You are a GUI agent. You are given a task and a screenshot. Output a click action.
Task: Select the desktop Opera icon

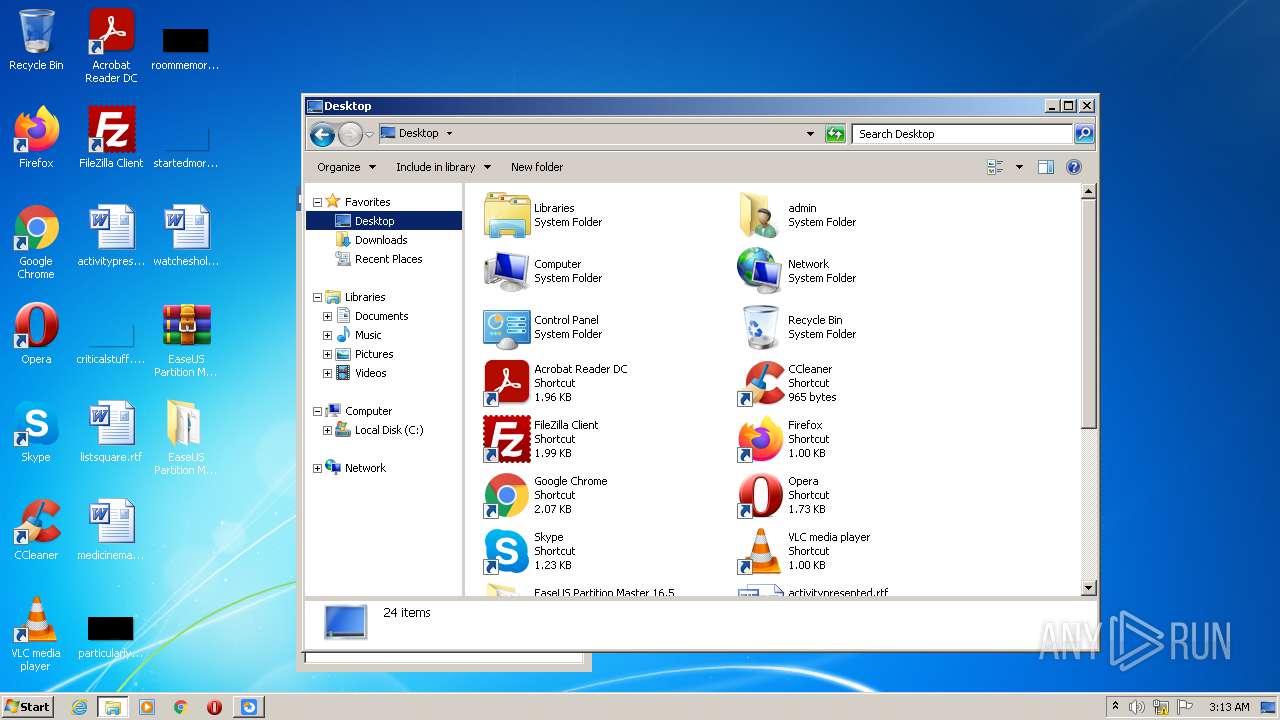pos(36,334)
